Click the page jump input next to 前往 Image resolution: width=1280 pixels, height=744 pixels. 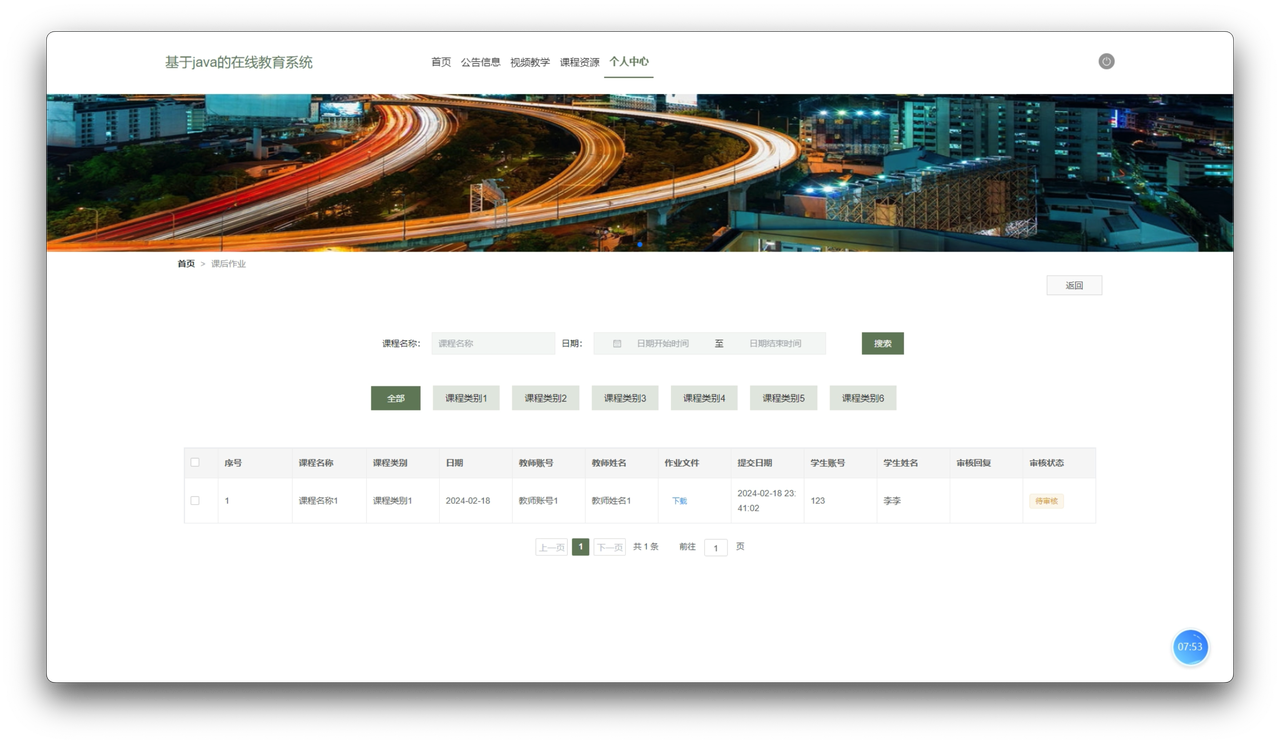click(715, 547)
